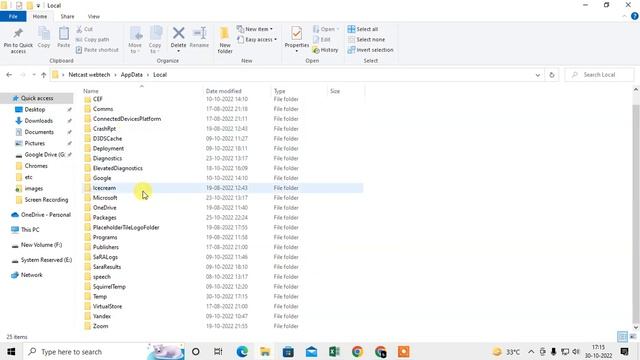Expand address bar history dropdown

538,75
